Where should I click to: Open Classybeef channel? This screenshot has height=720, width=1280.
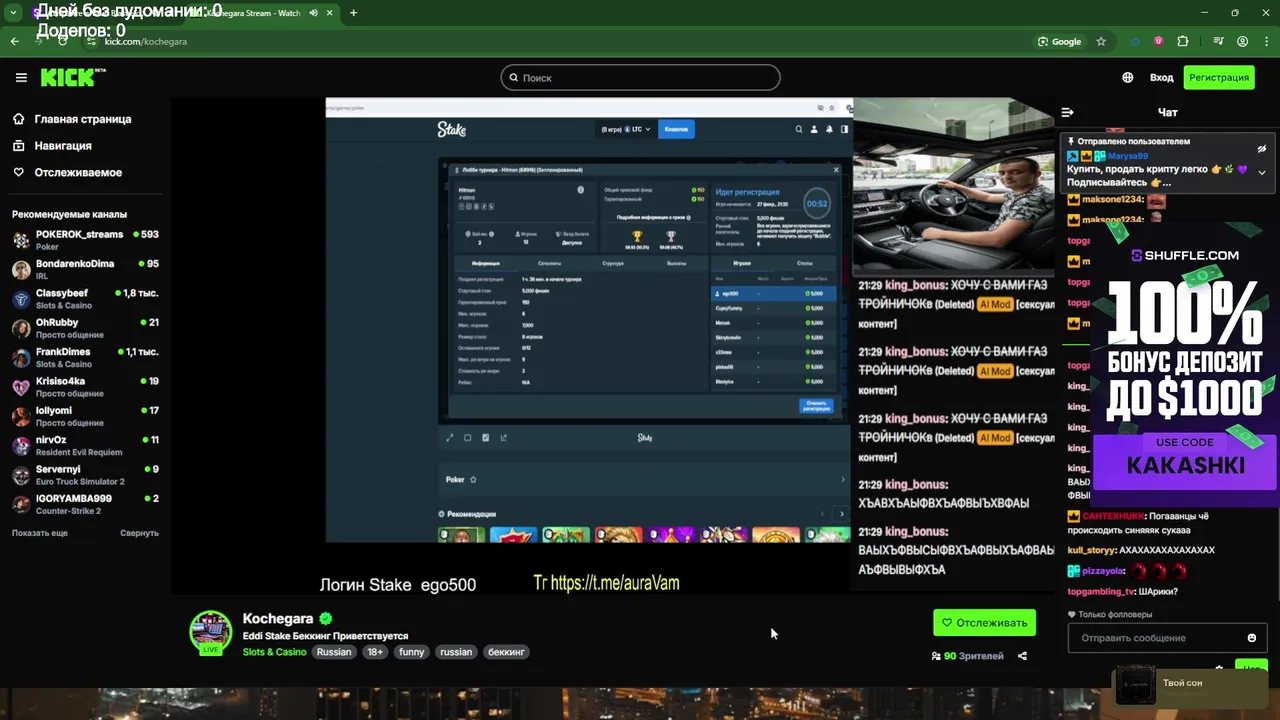(x=85, y=299)
